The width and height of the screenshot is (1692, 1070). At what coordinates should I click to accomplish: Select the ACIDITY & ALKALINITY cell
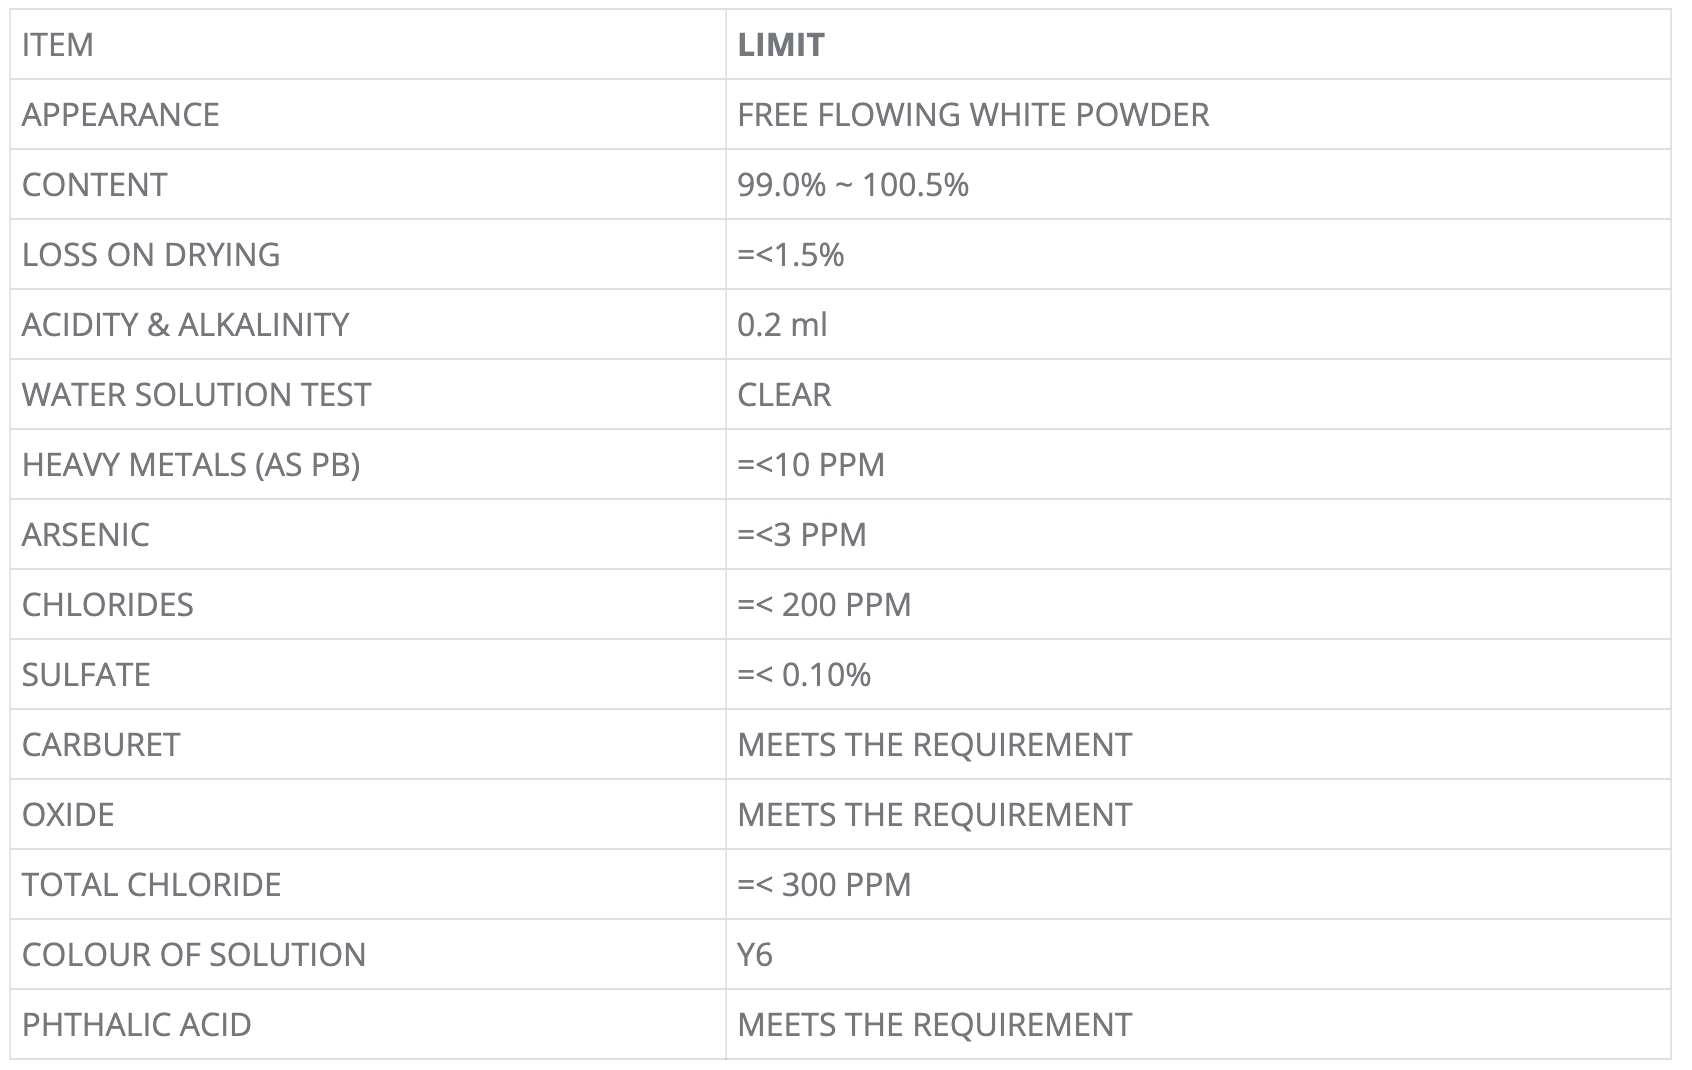tap(186, 325)
